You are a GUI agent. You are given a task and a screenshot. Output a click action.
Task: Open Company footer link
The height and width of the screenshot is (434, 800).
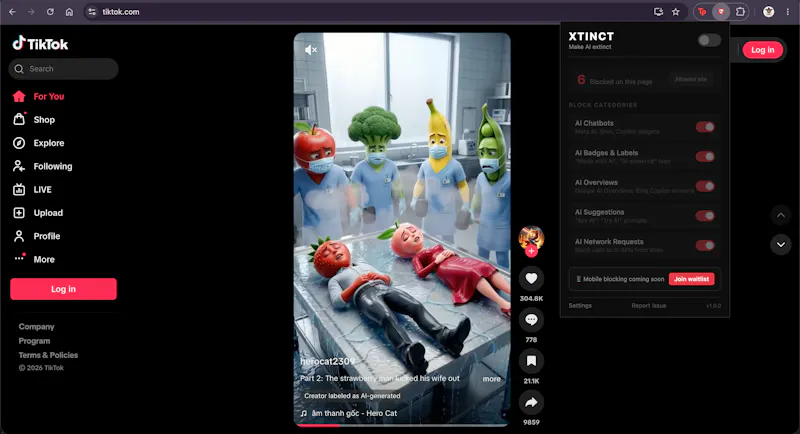click(36, 327)
